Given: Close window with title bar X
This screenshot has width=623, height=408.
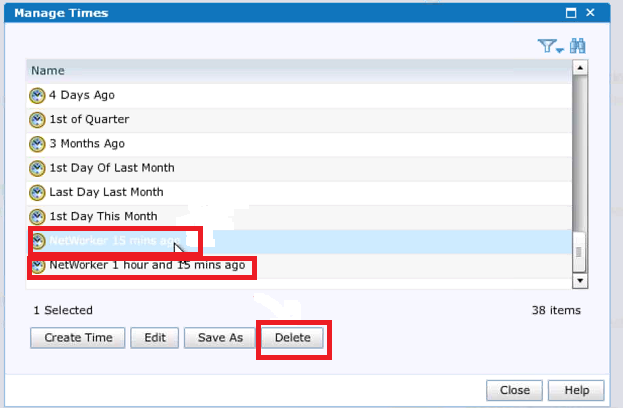Looking at the screenshot, I should pos(590,13).
